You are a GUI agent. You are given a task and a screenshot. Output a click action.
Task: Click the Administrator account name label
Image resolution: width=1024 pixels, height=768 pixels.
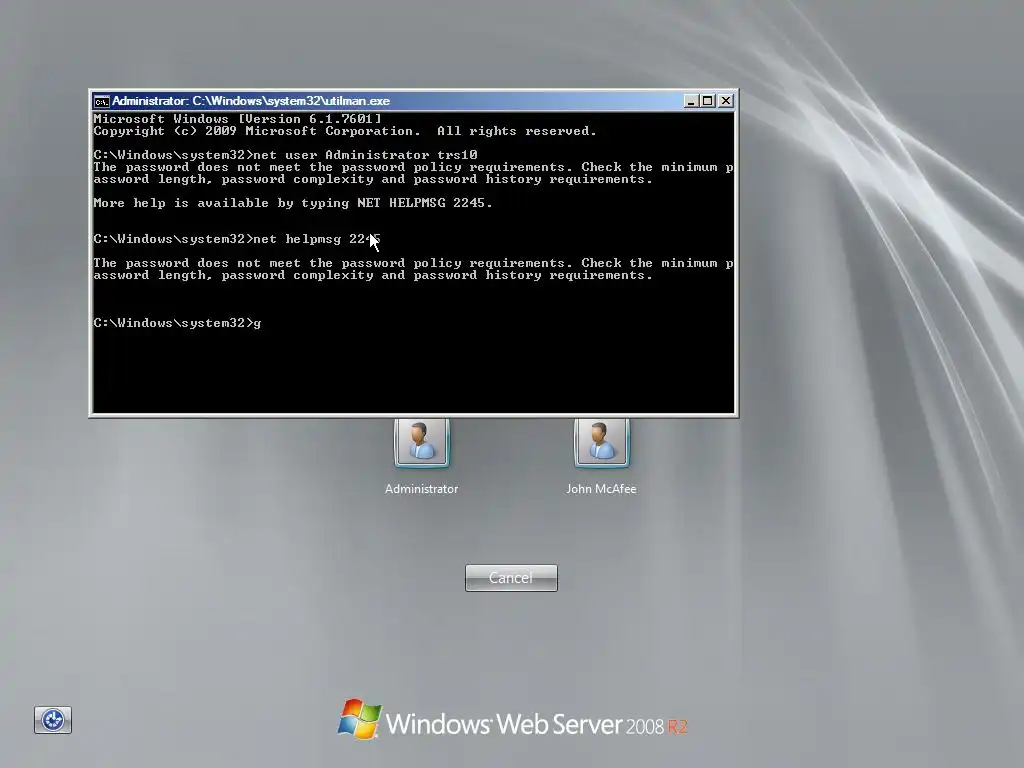tap(421, 488)
